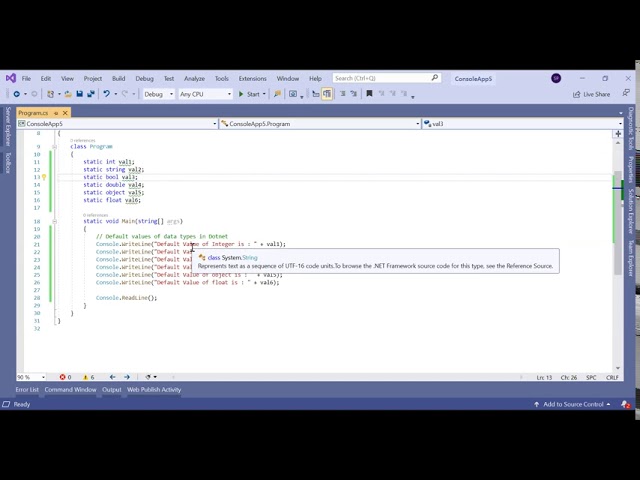Open the Properties side tab
This screenshot has height=480, width=640.
point(631,169)
